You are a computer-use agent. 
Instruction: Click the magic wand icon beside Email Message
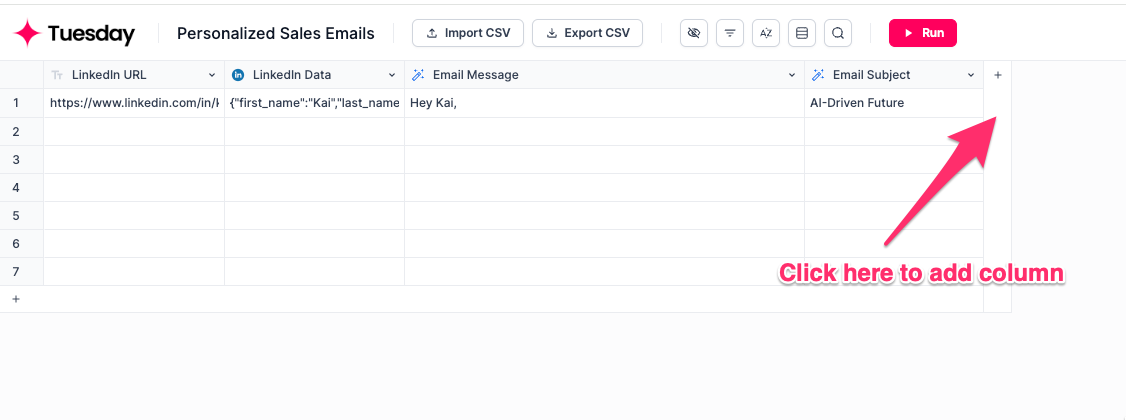pos(419,75)
